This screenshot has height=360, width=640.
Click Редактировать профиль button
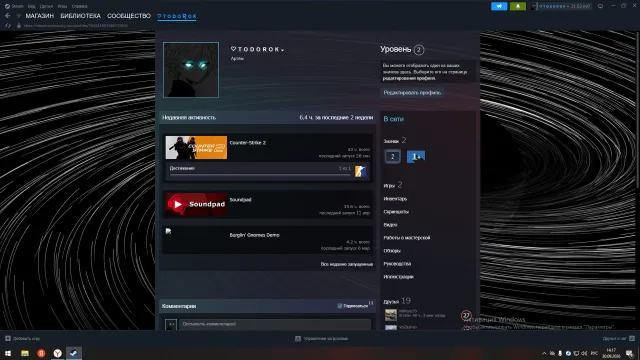412,93
